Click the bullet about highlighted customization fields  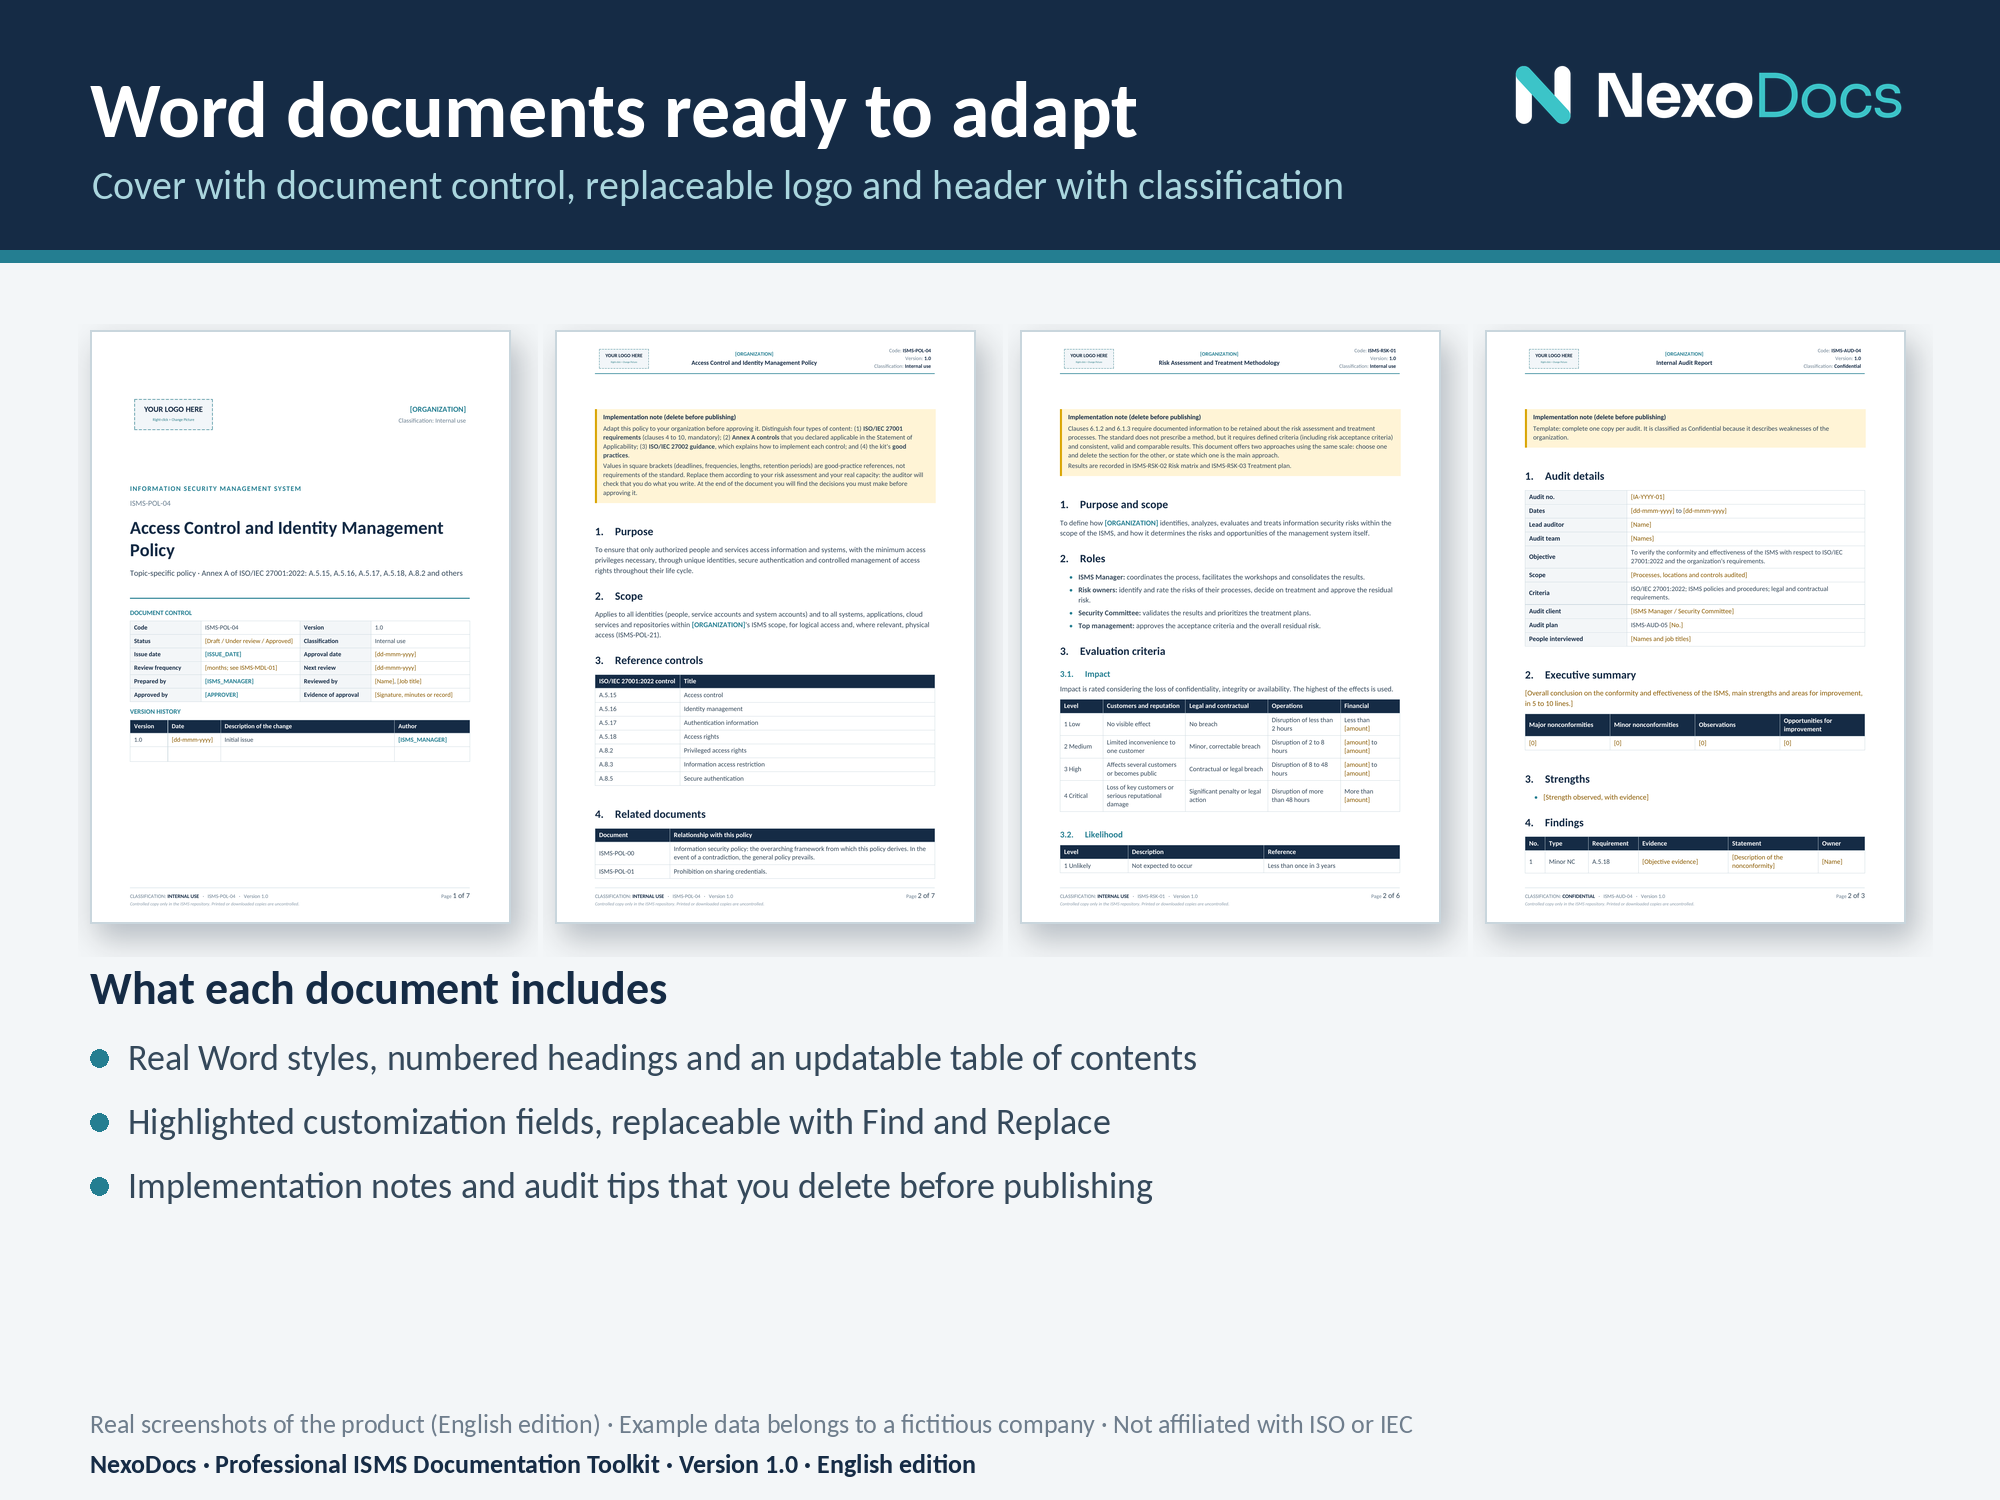(x=619, y=1122)
